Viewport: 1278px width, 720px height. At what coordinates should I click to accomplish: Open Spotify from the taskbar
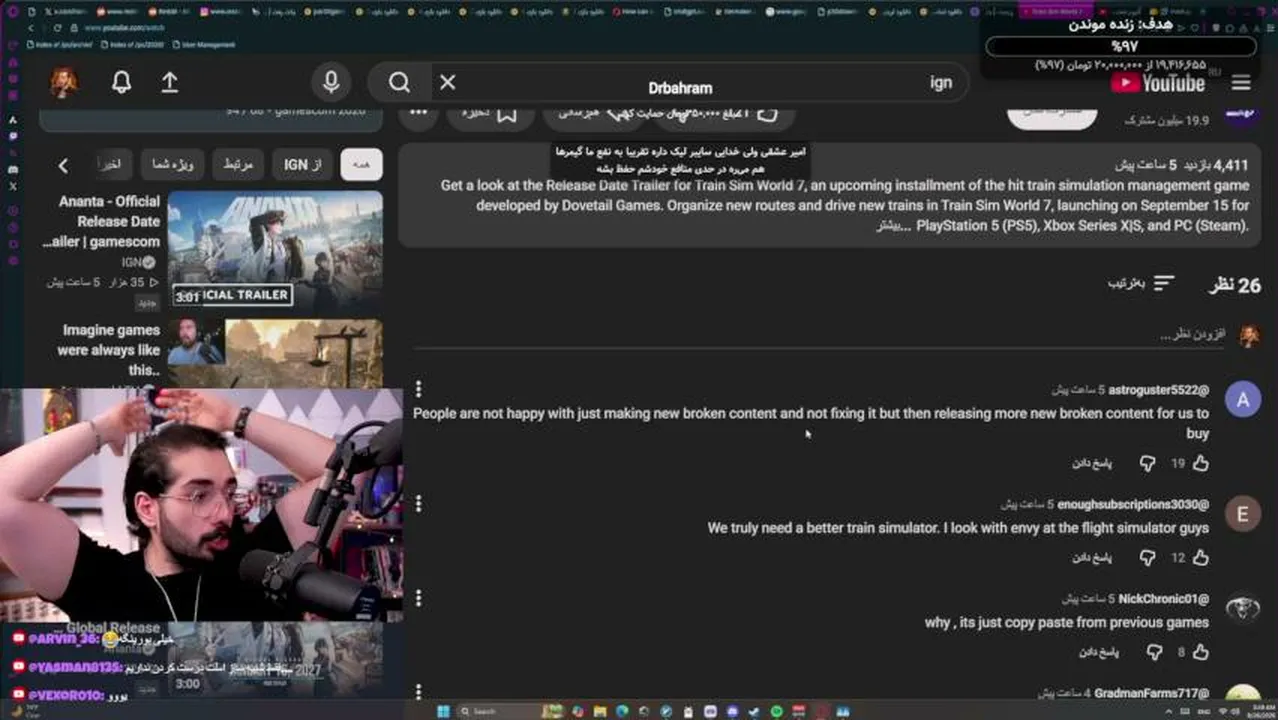777,711
